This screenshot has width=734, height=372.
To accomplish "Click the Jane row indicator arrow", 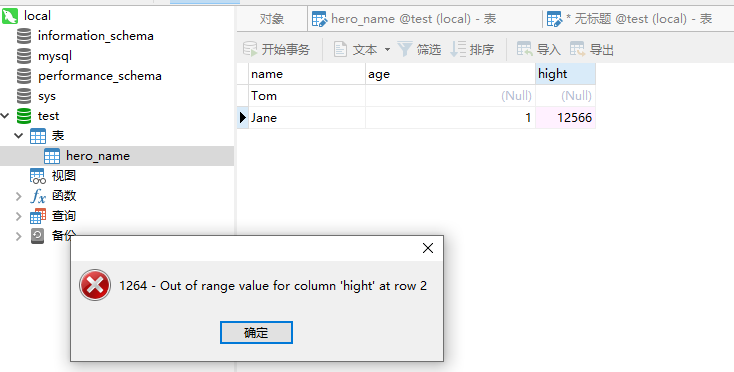I will 242,117.
